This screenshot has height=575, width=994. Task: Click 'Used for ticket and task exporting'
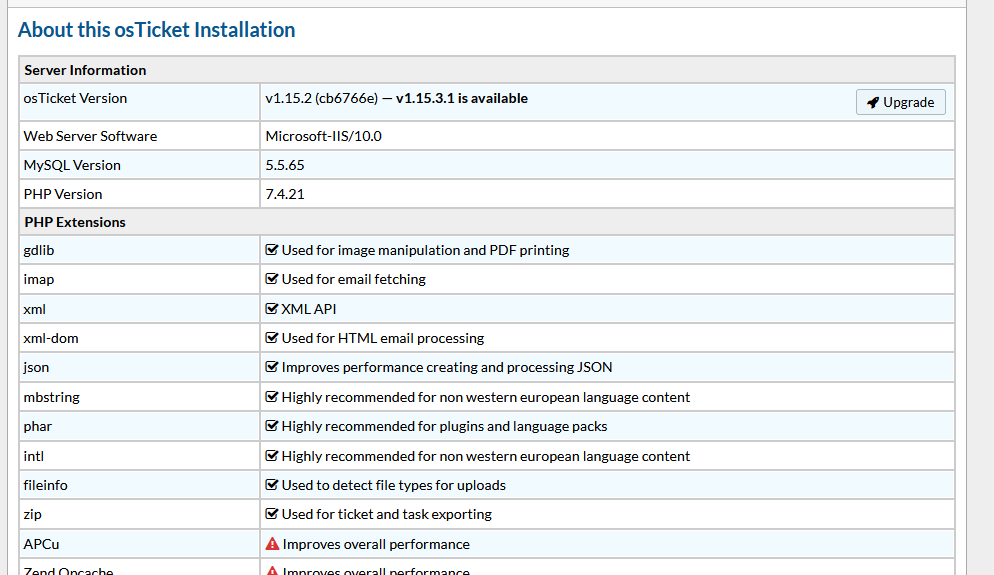pos(387,515)
